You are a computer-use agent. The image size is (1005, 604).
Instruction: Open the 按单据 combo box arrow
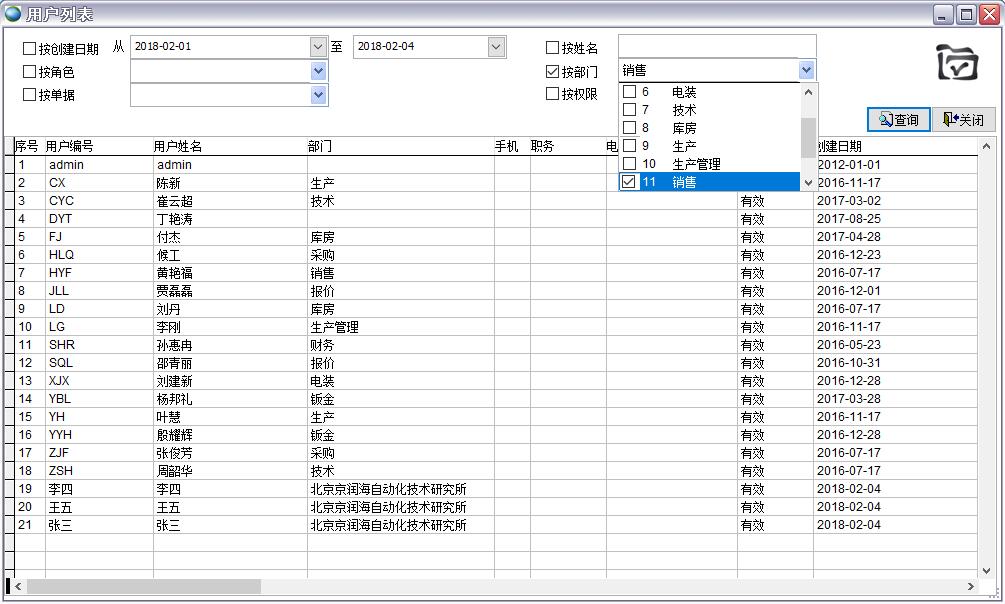[318, 95]
